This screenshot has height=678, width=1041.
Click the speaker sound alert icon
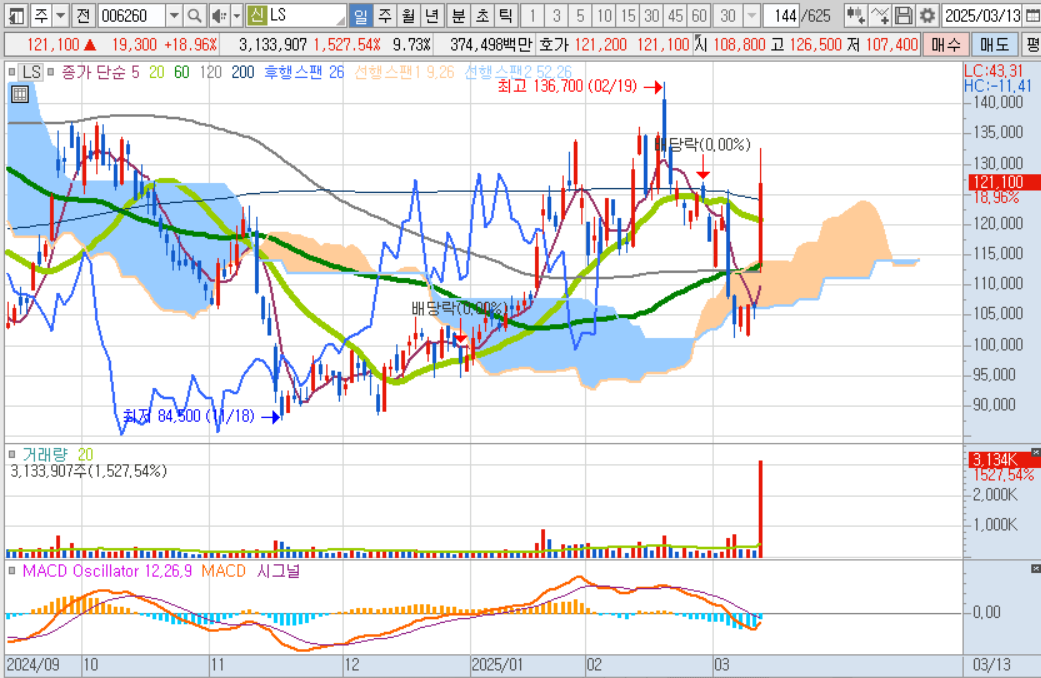click(218, 15)
